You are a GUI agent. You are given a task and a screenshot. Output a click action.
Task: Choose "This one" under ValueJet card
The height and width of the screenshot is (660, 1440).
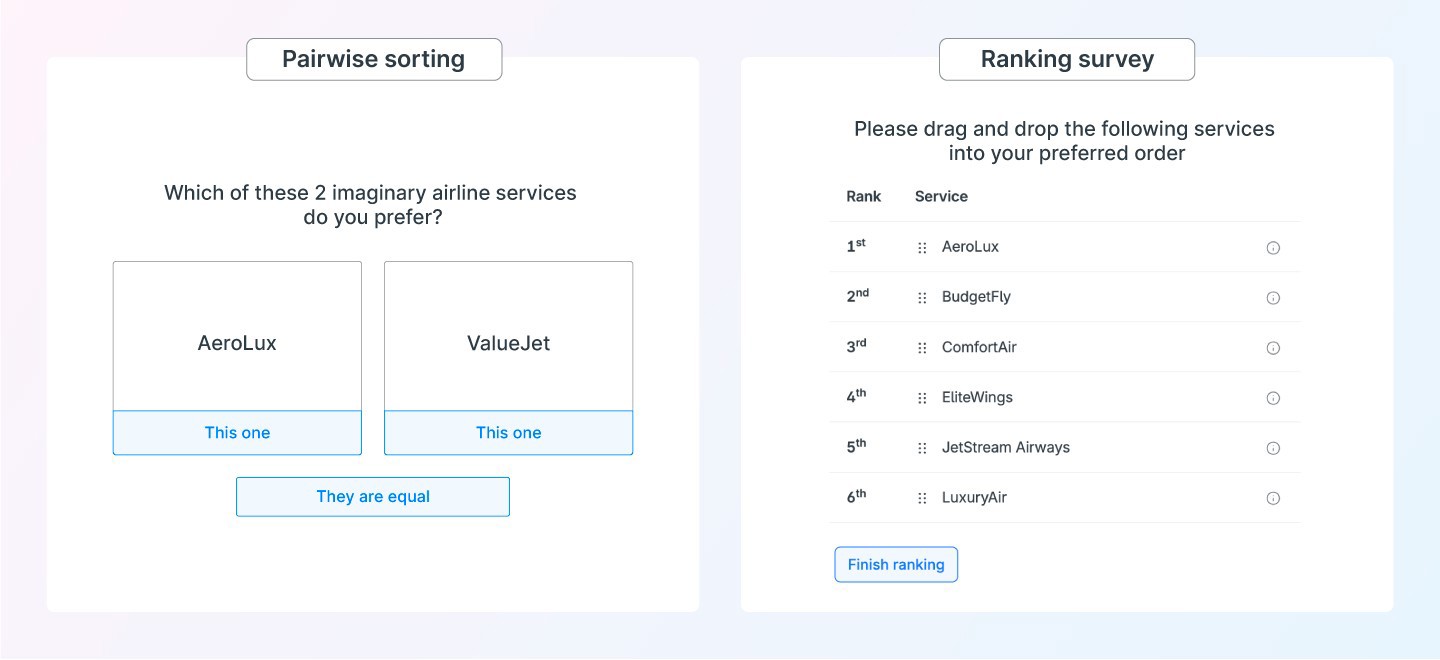(508, 433)
